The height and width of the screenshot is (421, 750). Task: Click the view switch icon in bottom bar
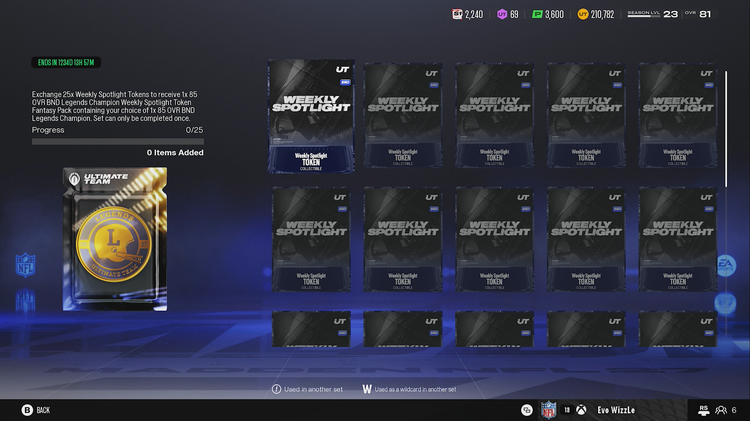527,410
